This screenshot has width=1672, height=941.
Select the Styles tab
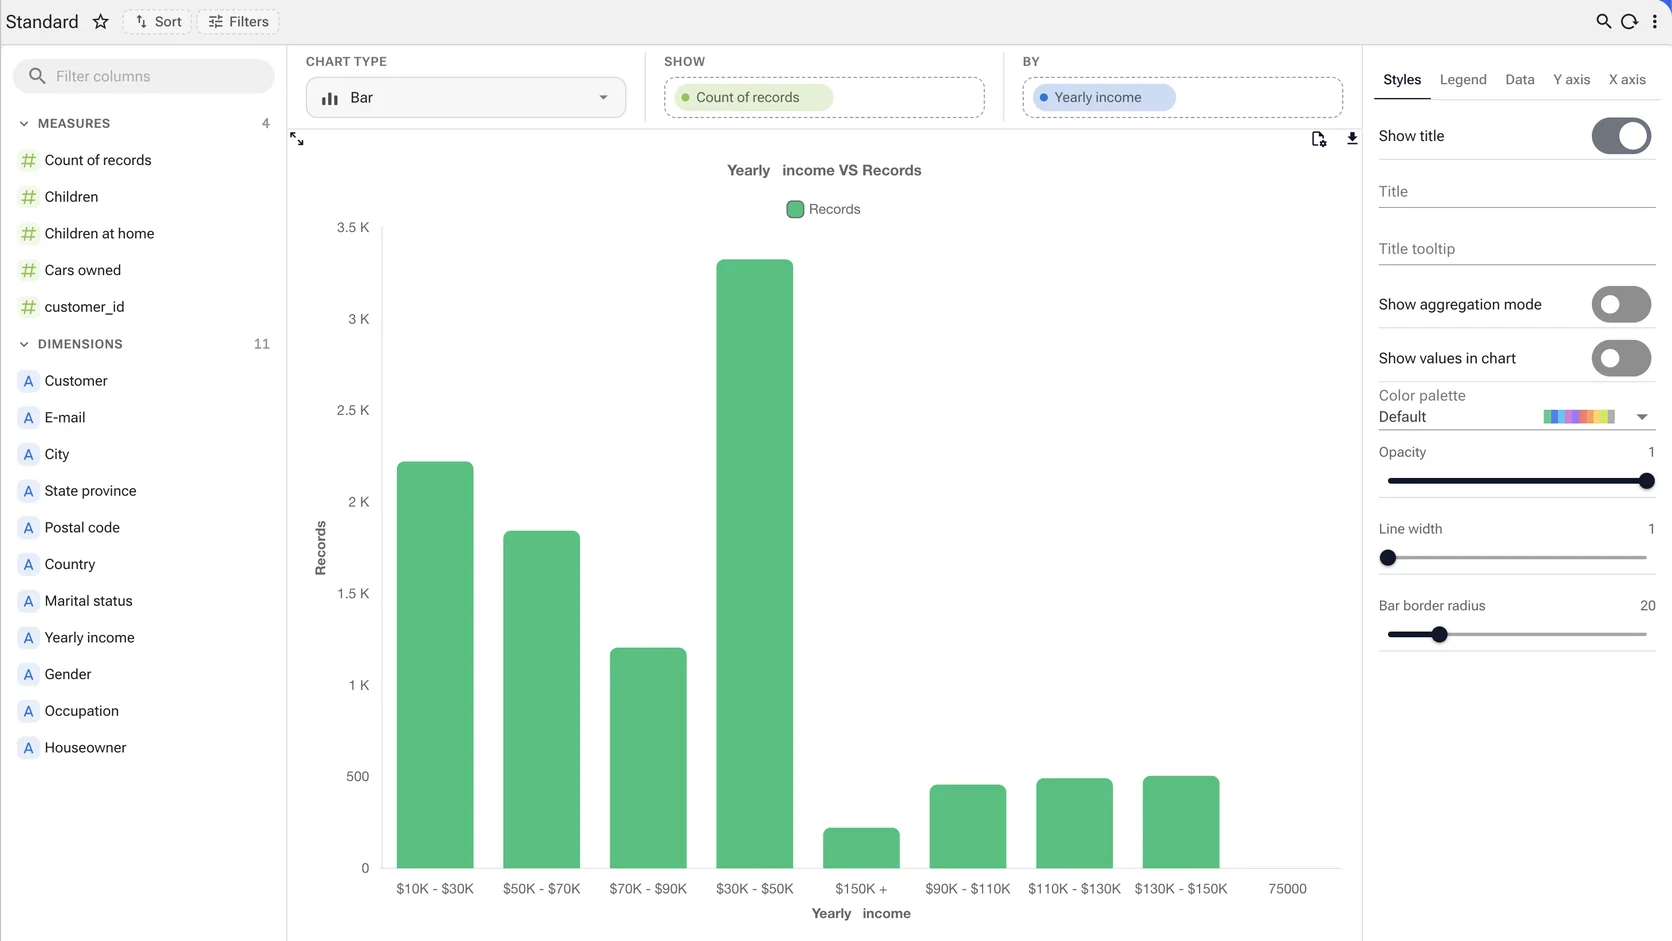1402,79
